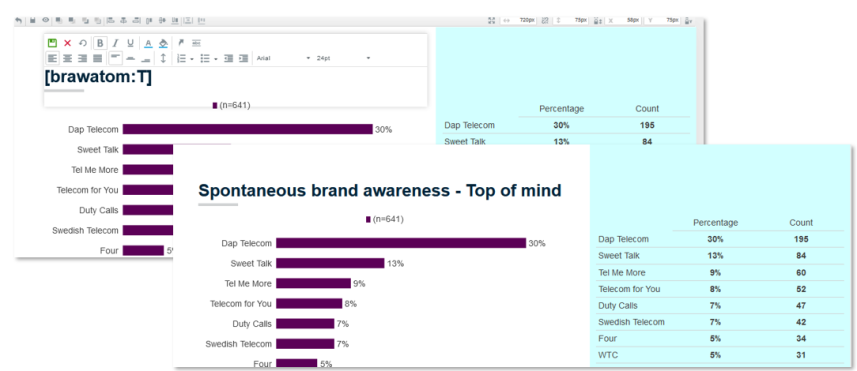Open the Arial font family dropdown

tap(283, 58)
